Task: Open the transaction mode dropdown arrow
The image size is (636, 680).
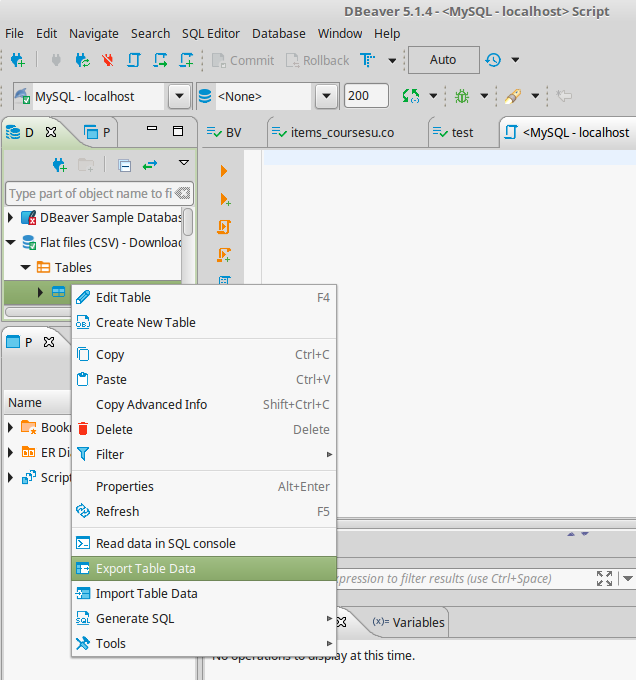Action: 392,61
